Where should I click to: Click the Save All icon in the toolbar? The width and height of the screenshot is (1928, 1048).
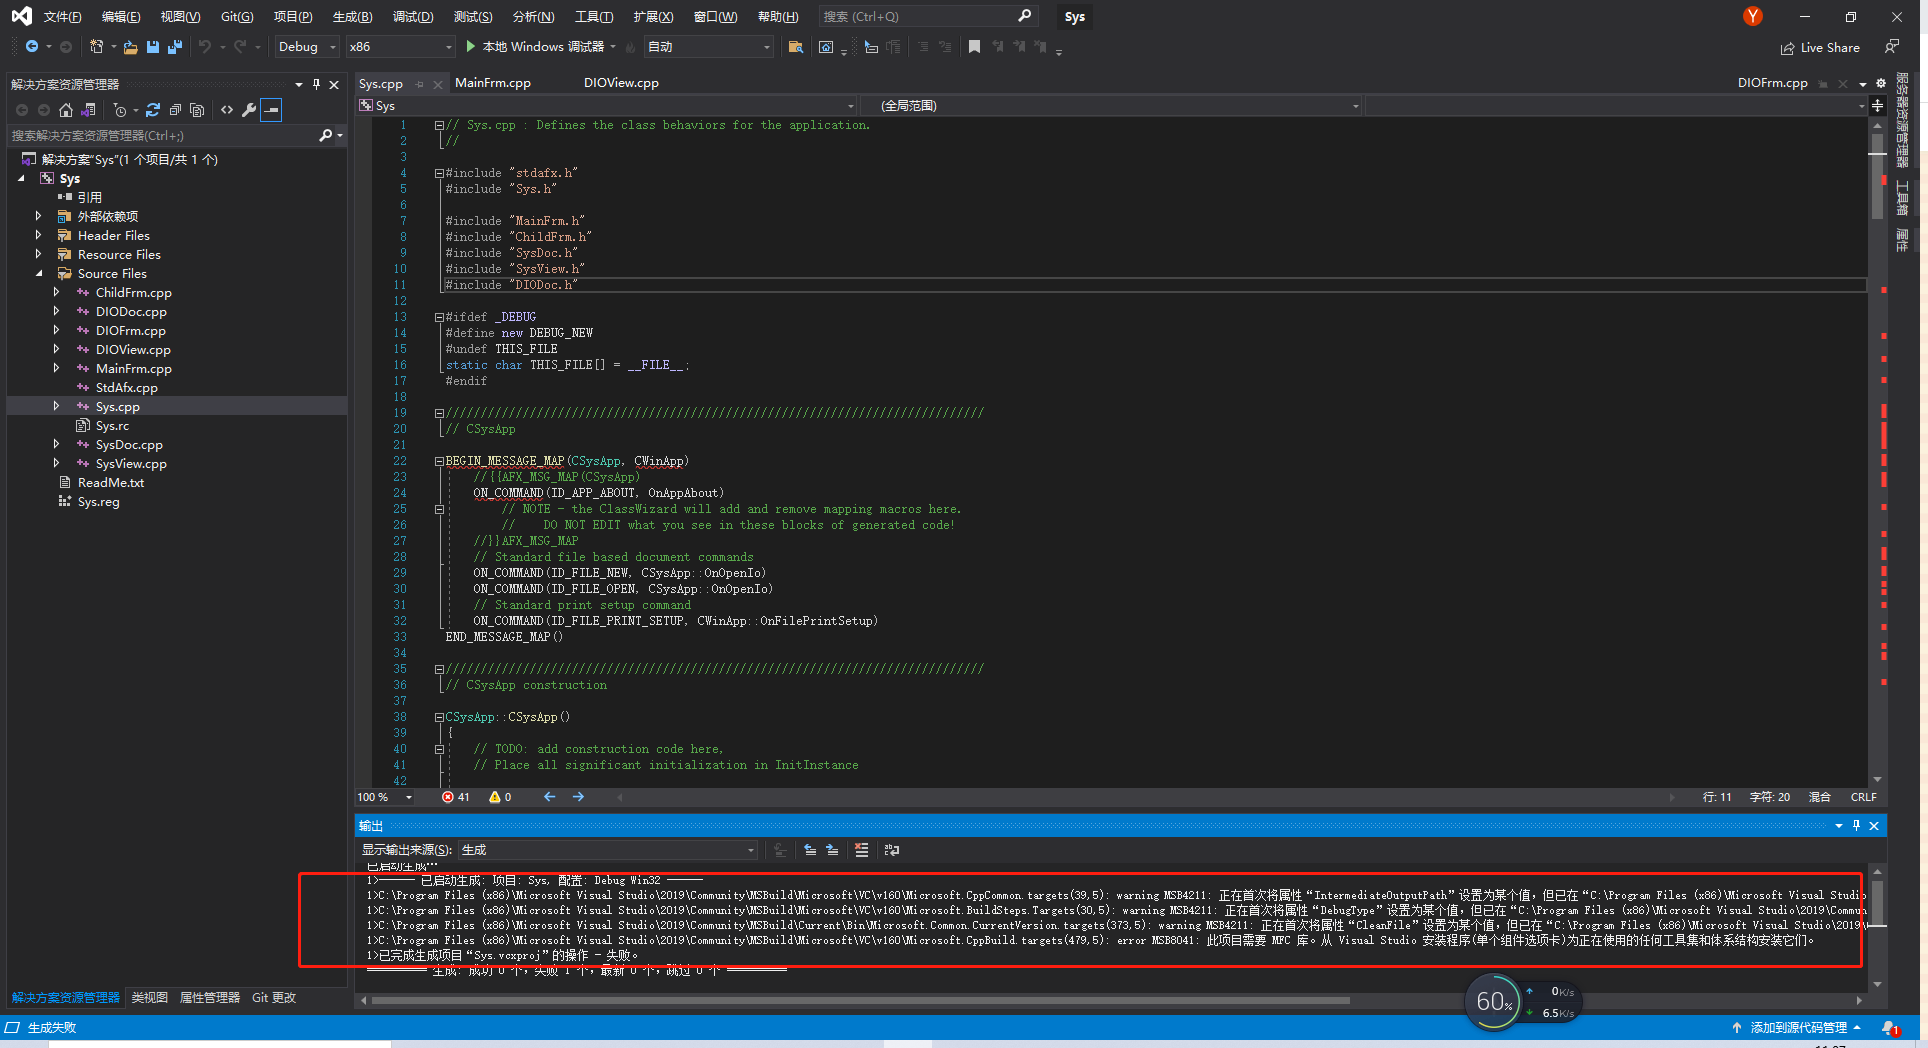174,47
